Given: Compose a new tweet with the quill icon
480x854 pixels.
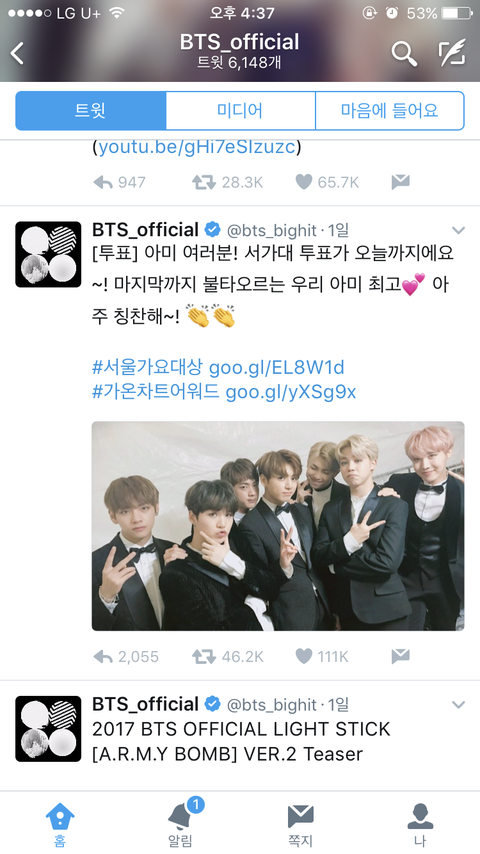Looking at the screenshot, I should click(x=452, y=52).
